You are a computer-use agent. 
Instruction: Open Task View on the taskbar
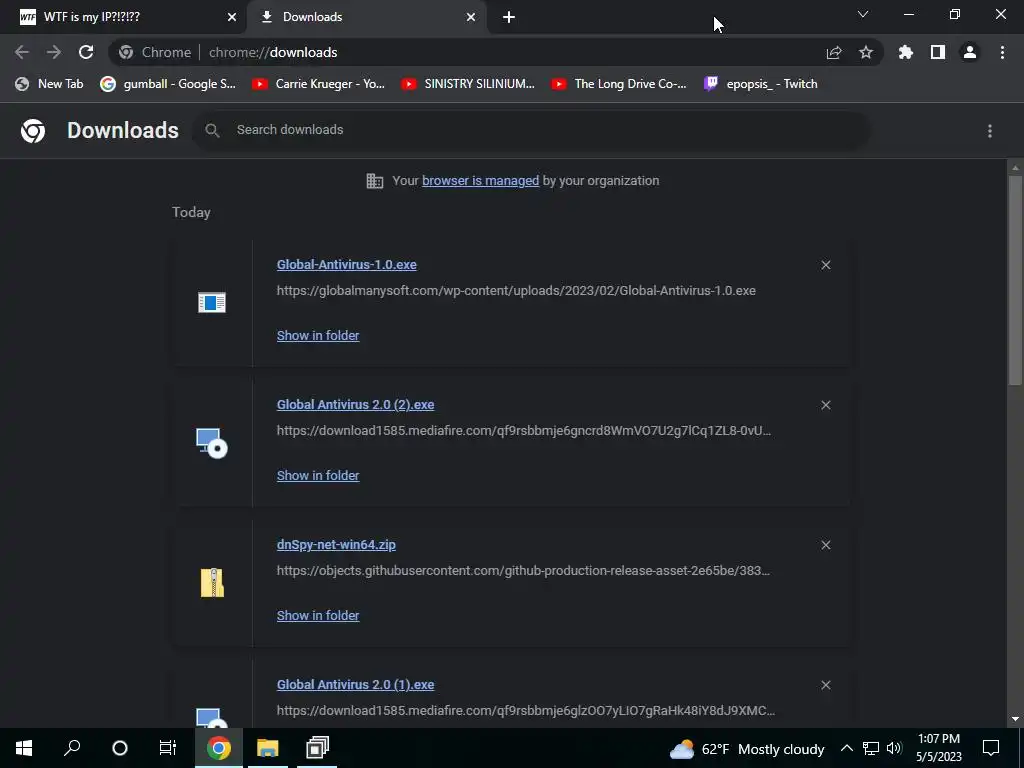[x=168, y=748]
